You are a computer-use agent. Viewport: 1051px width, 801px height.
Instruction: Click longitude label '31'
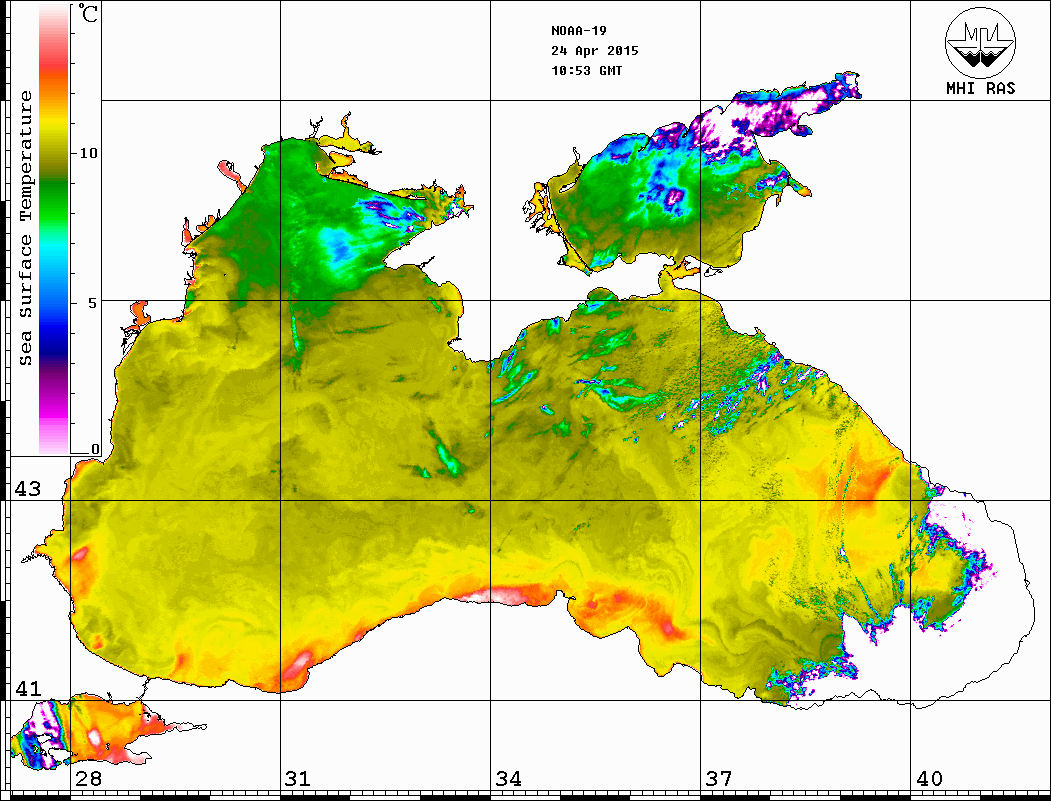point(298,779)
